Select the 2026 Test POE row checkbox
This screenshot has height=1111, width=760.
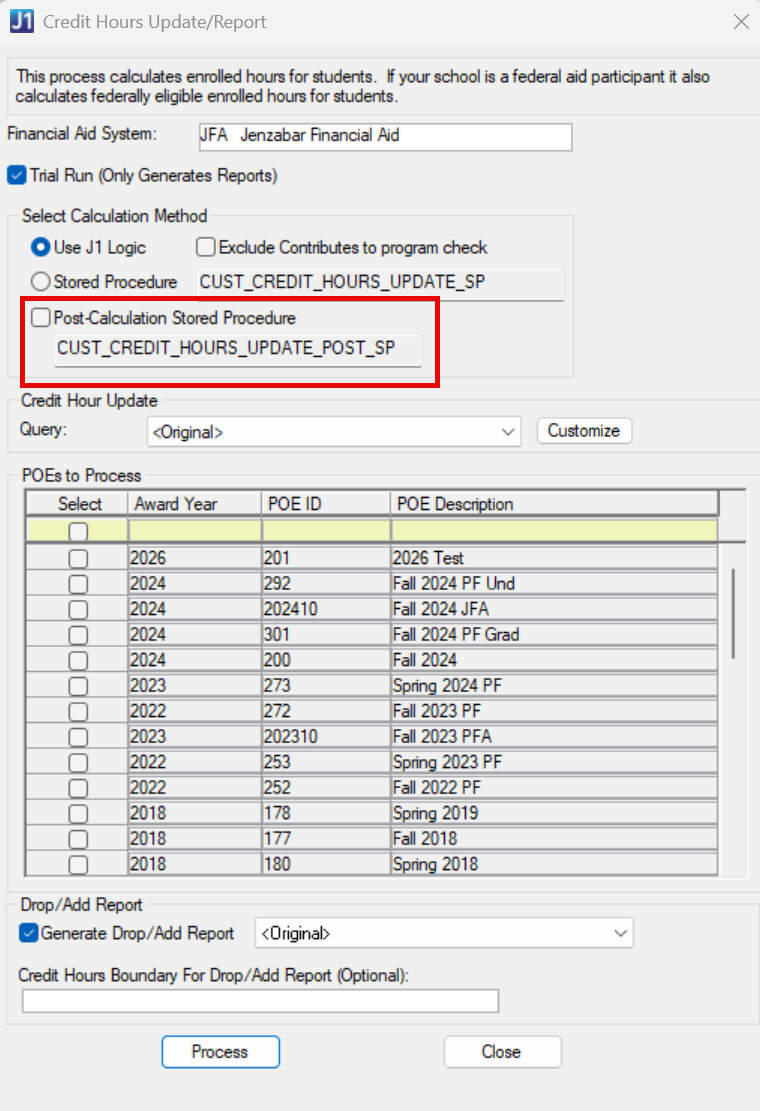pyautogui.click(x=77, y=558)
